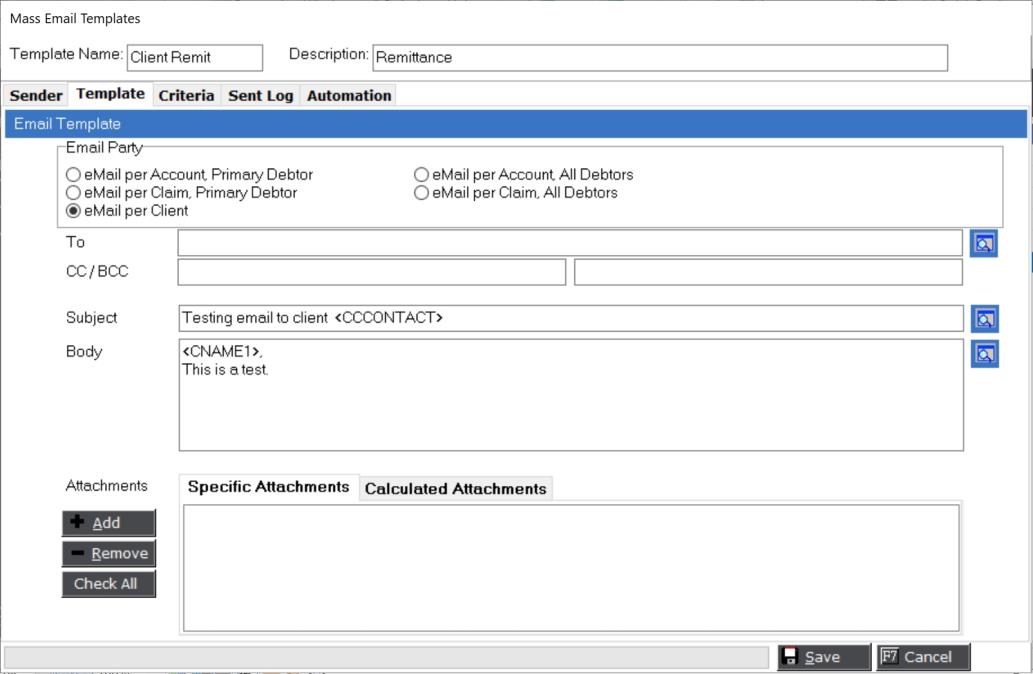1033x674 pixels.
Task: Open the Criteria tab
Action: tap(186, 96)
